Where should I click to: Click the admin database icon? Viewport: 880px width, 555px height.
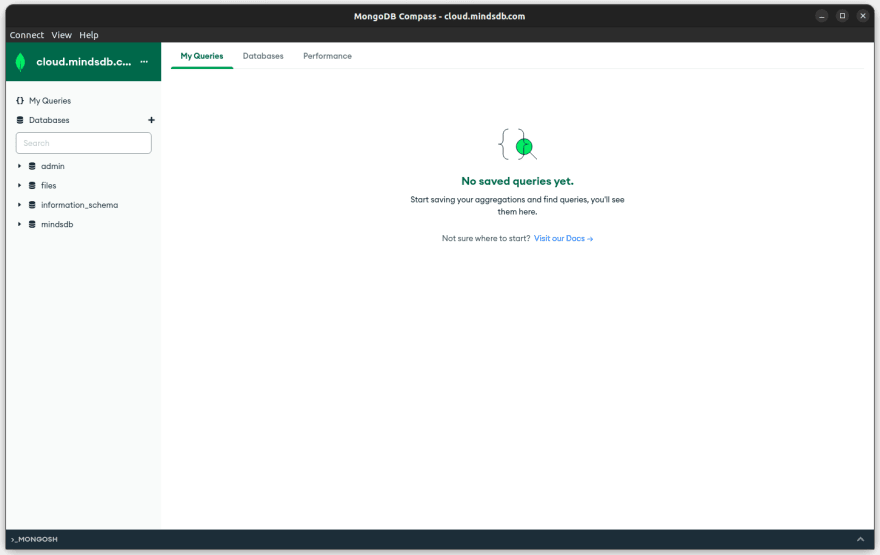point(32,166)
